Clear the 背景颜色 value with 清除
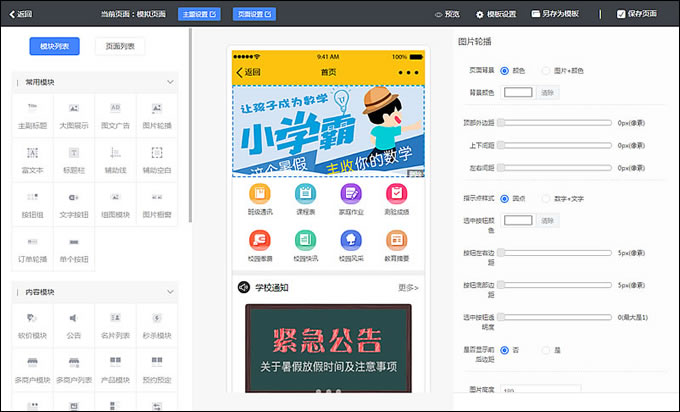Screen dimensions: 680x412 tap(548, 92)
